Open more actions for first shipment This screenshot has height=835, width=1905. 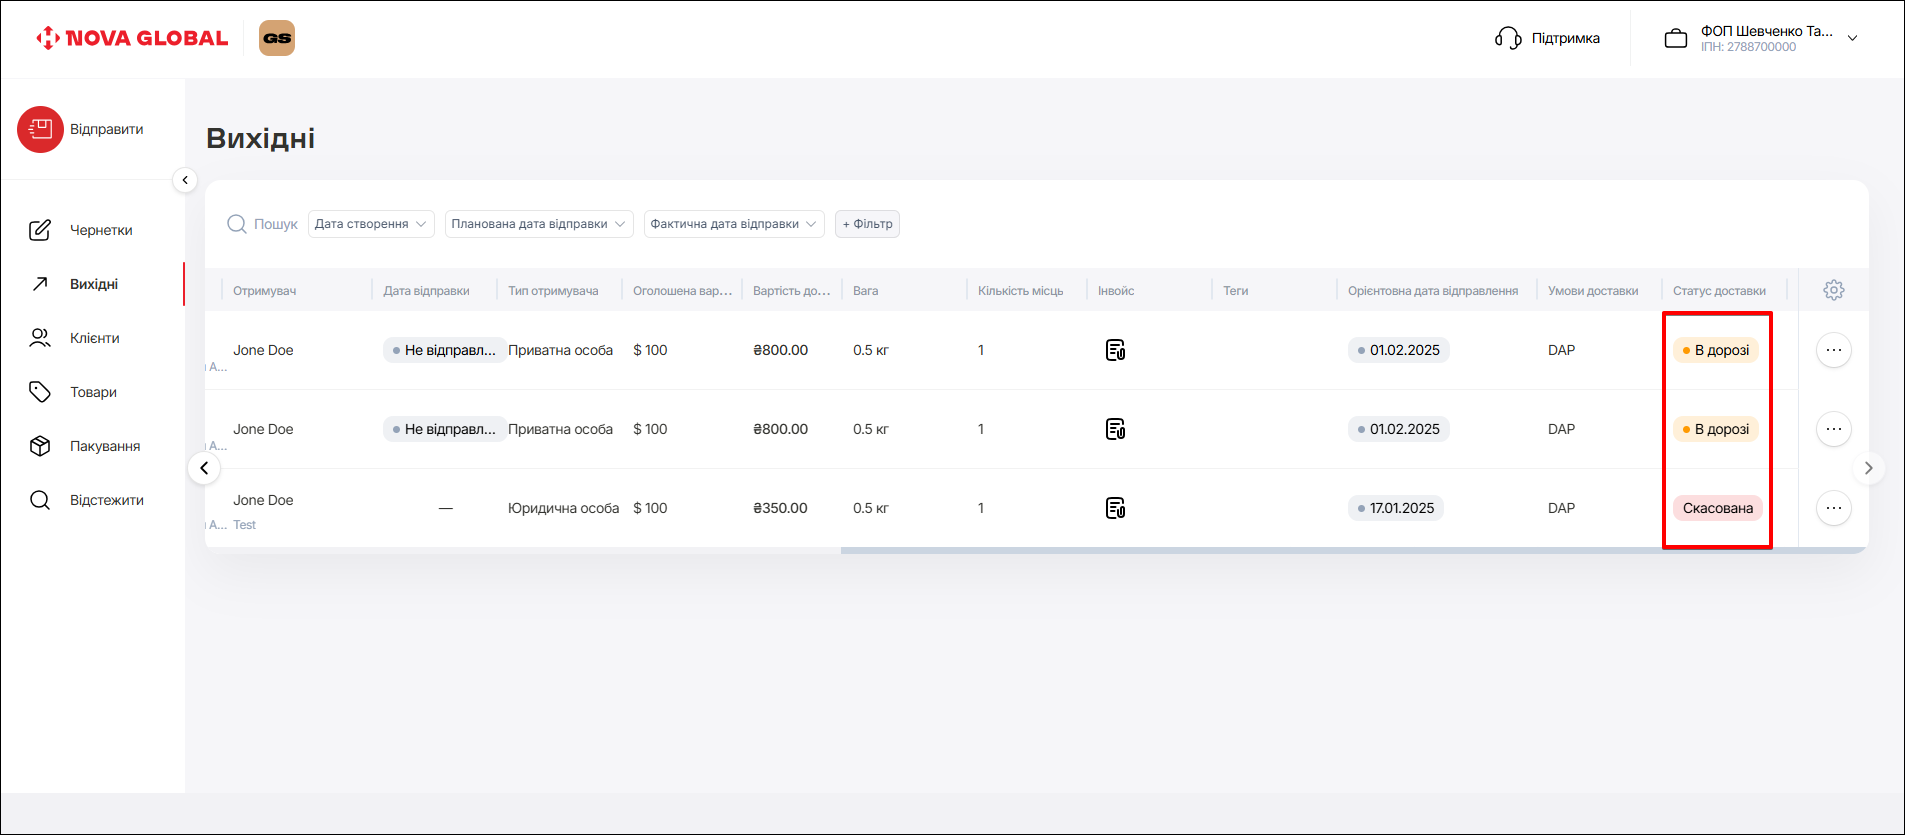1833,350
